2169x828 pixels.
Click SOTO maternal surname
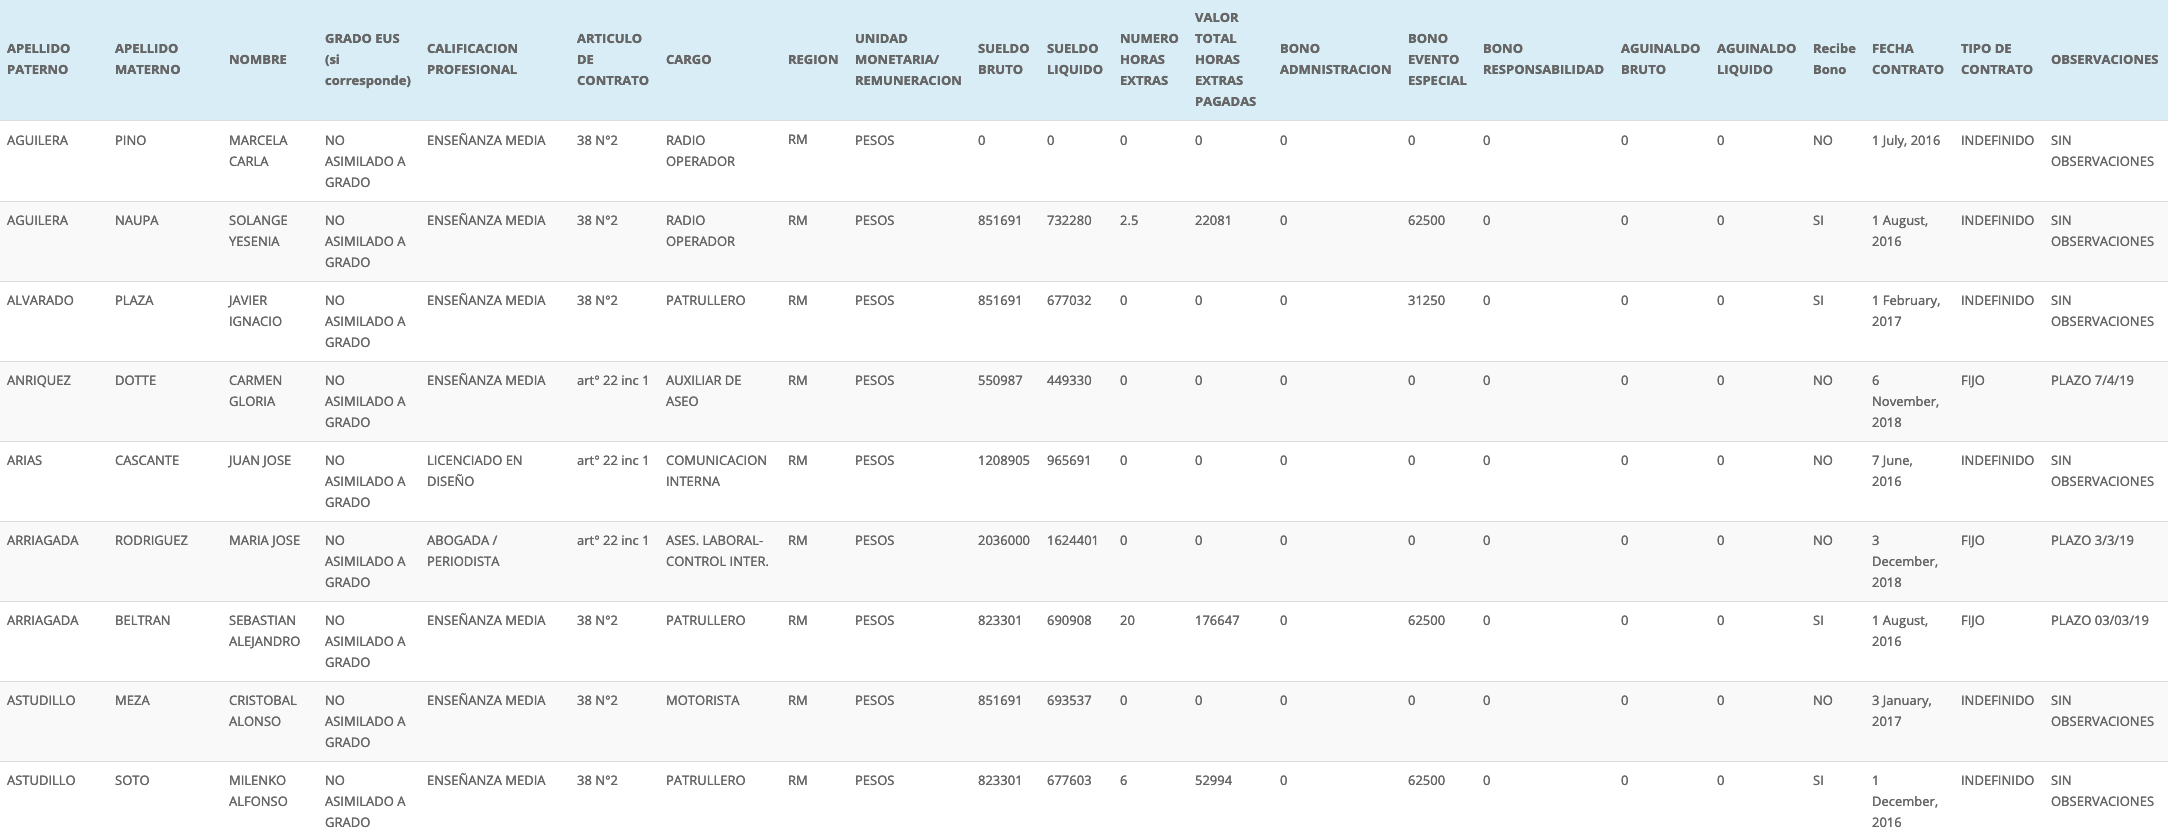[x=132, y=780]
